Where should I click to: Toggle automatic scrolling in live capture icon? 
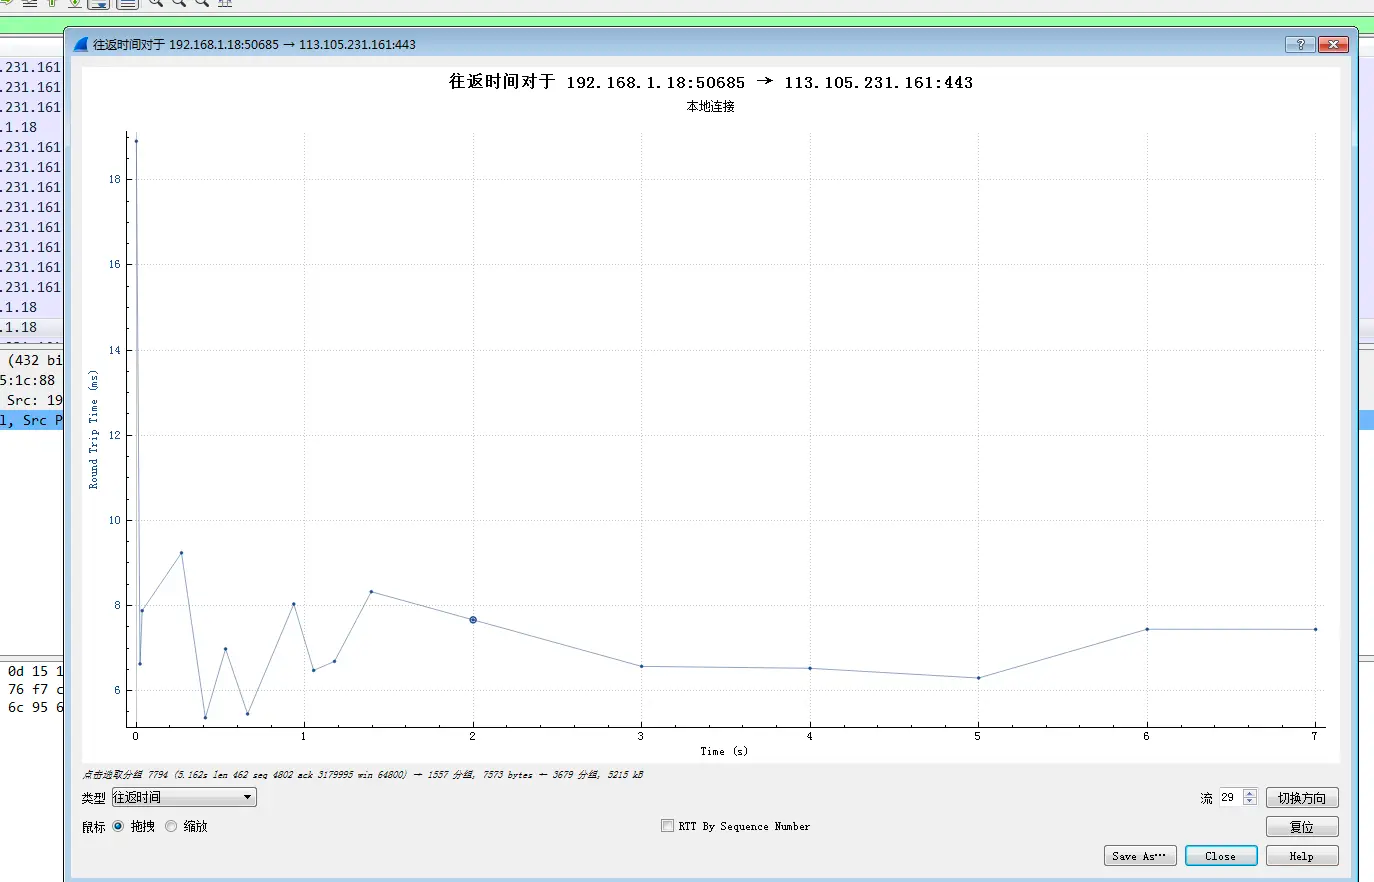click(x=97, y=5)
